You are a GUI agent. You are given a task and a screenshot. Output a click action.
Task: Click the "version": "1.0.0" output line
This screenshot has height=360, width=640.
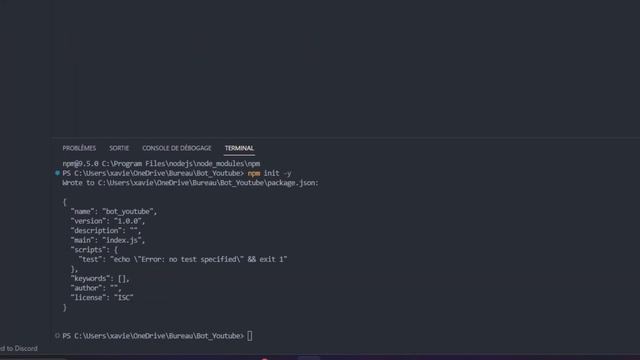(108, 221)
